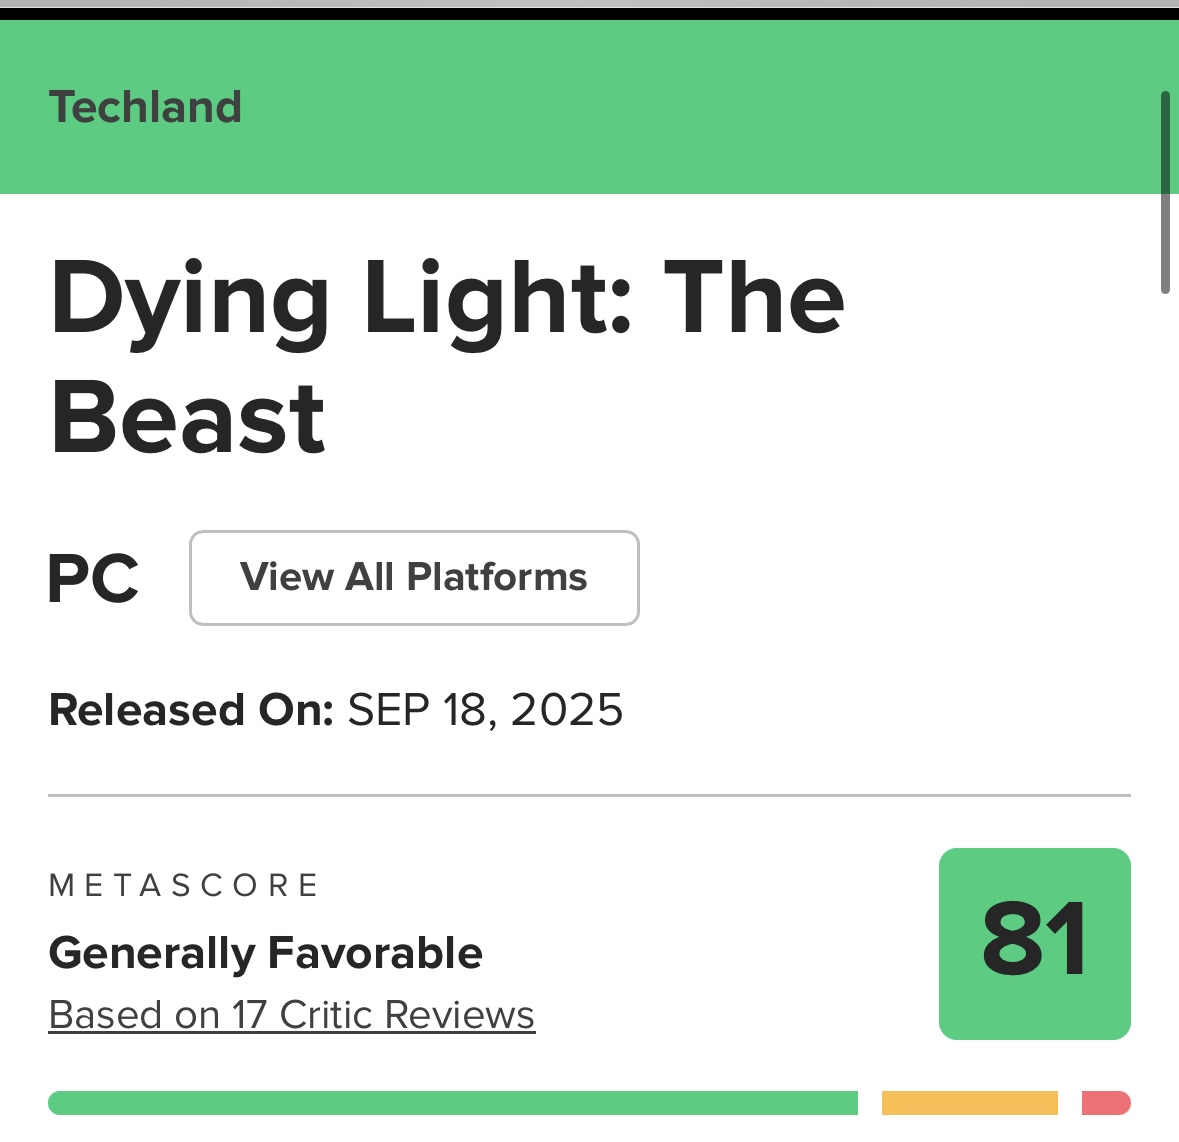This screenshot has width=1179, height=1142.
Task: Click the black bar at the top
Action: [x=590, y=14]
